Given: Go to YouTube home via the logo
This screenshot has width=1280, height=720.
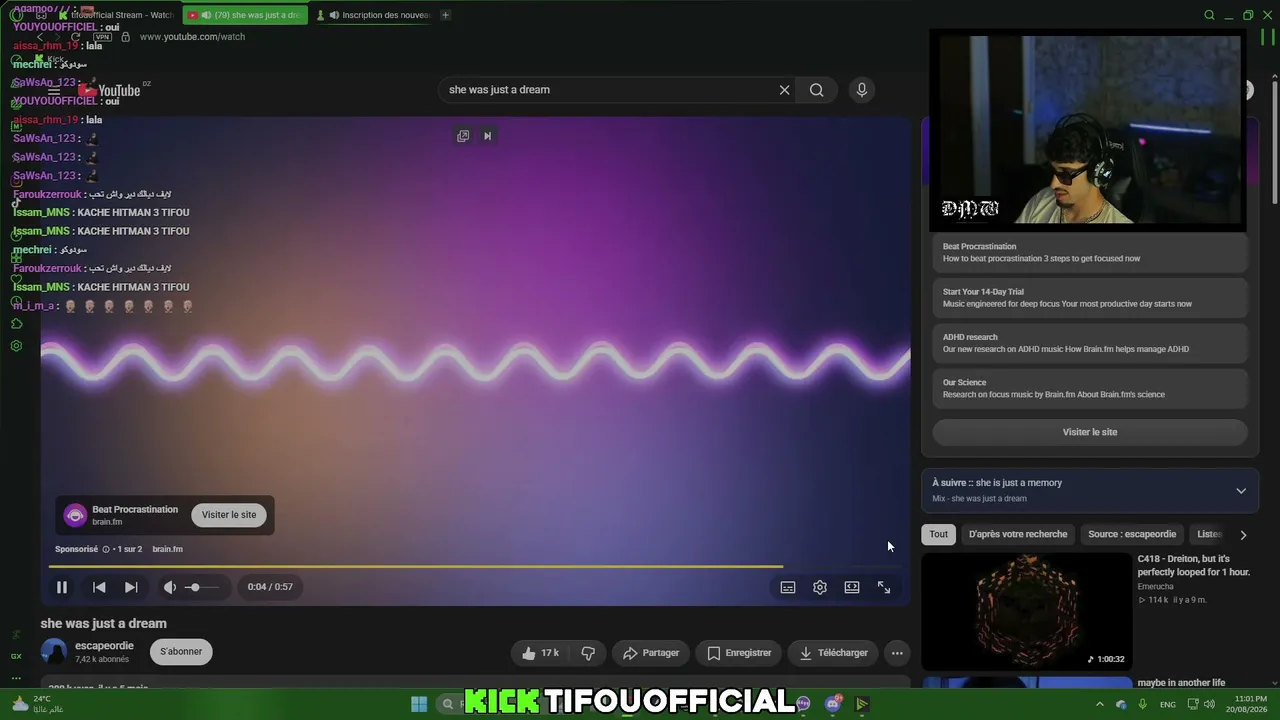Looking at the screenshot, I should (x=110, y=91).
